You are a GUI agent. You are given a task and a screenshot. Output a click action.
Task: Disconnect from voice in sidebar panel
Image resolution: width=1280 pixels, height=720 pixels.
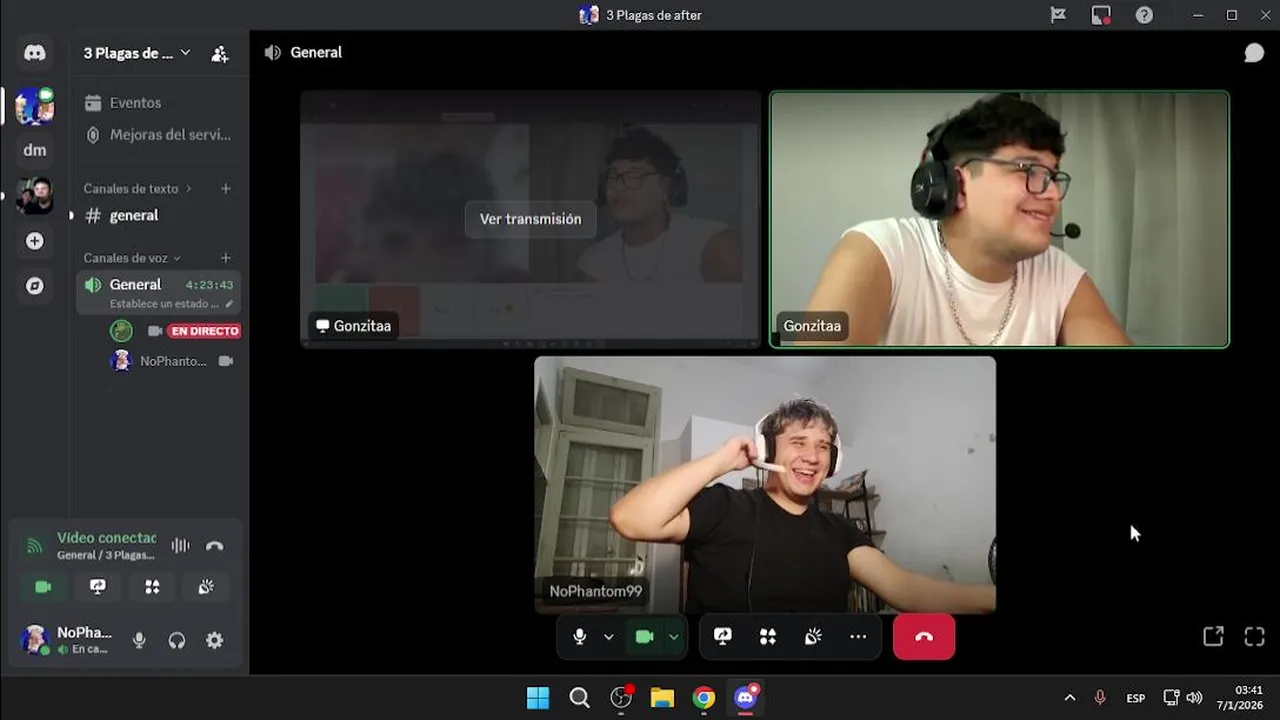tap(214, 546)
